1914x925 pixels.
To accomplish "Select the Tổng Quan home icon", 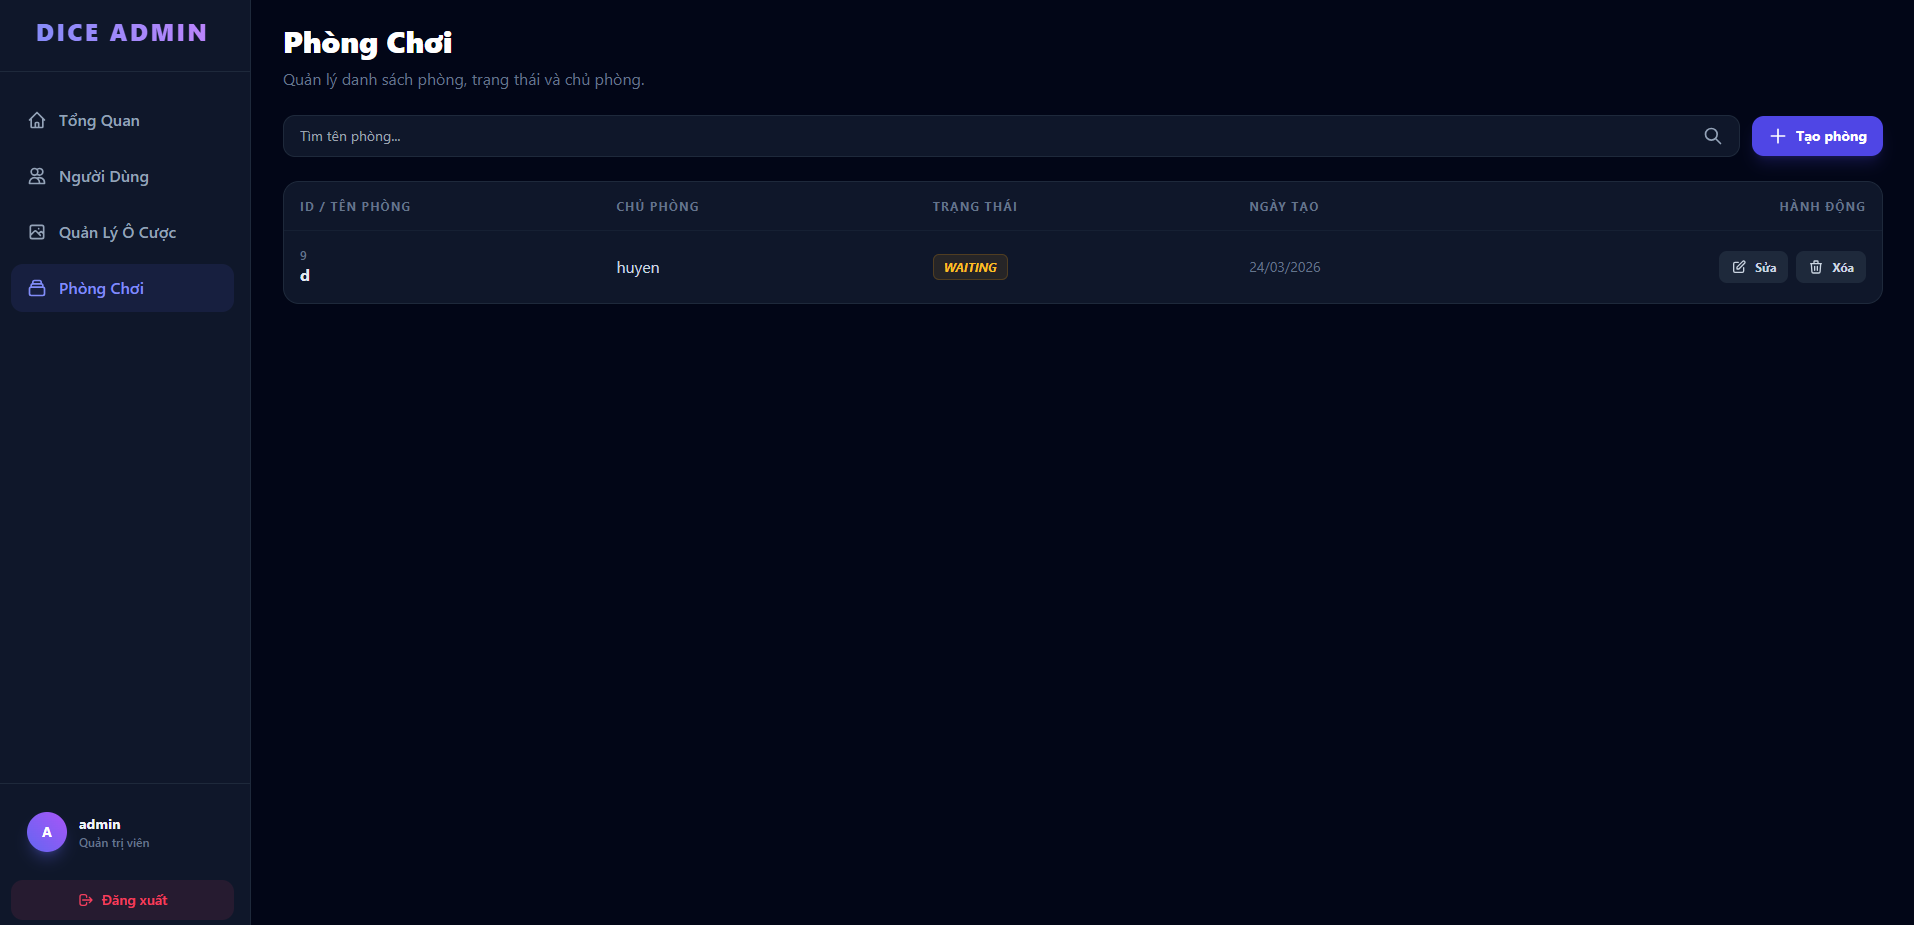I will point(37,120).
